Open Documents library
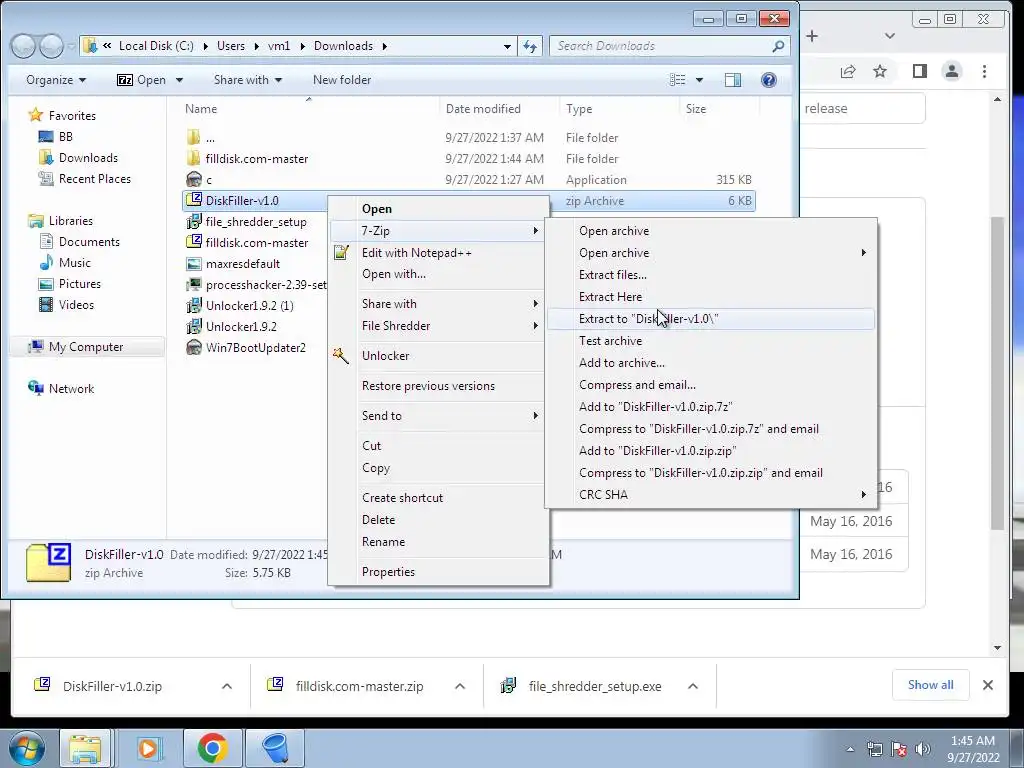Screen dimensions: 1024x768 point(80,242)
